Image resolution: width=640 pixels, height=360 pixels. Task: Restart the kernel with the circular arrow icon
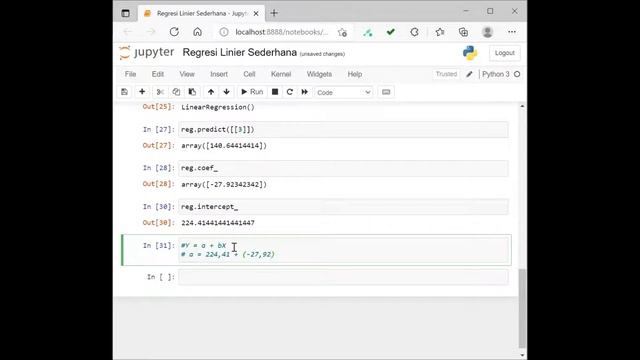[x=290, y=92]
